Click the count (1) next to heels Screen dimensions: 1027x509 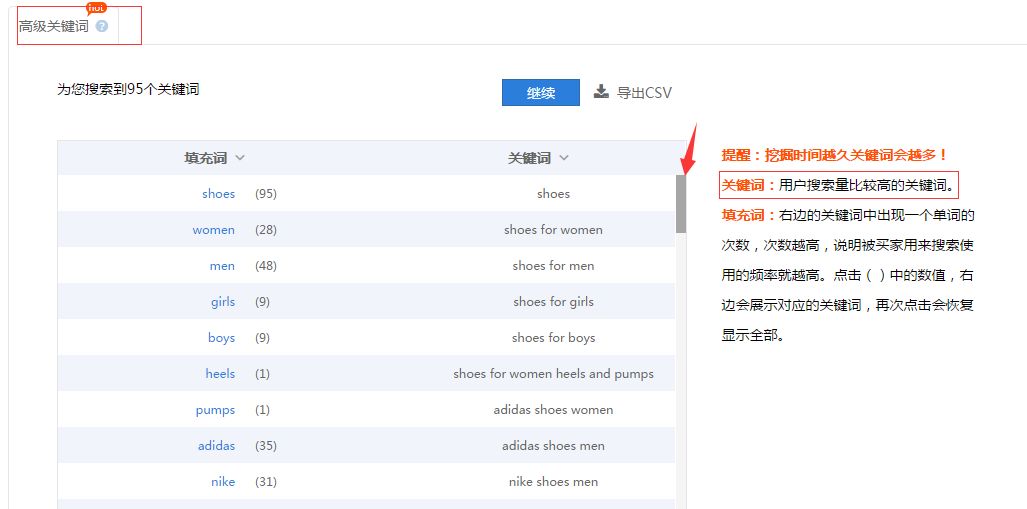pos(263,374)
